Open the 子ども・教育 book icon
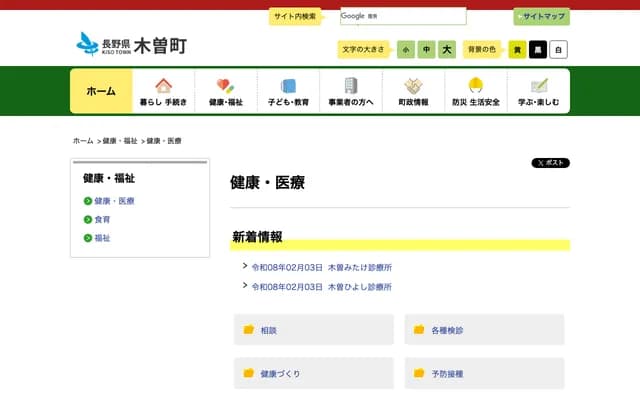 point(288,86)
